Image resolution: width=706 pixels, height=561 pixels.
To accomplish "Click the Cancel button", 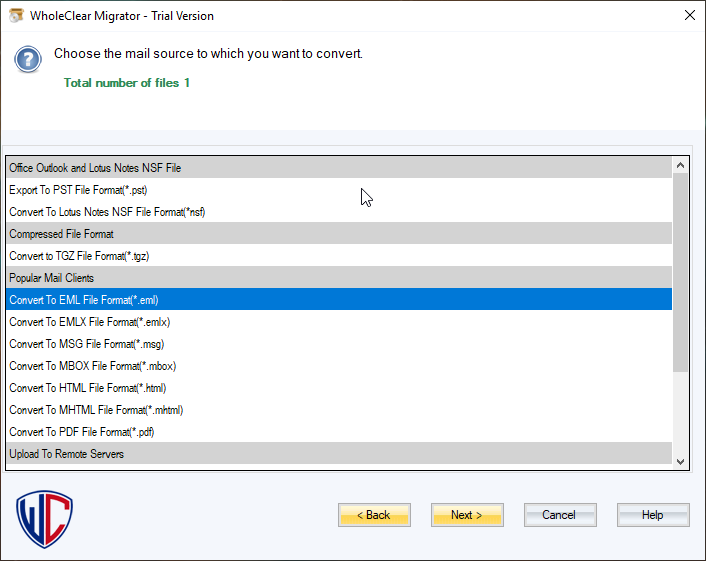I will point(559,515).
